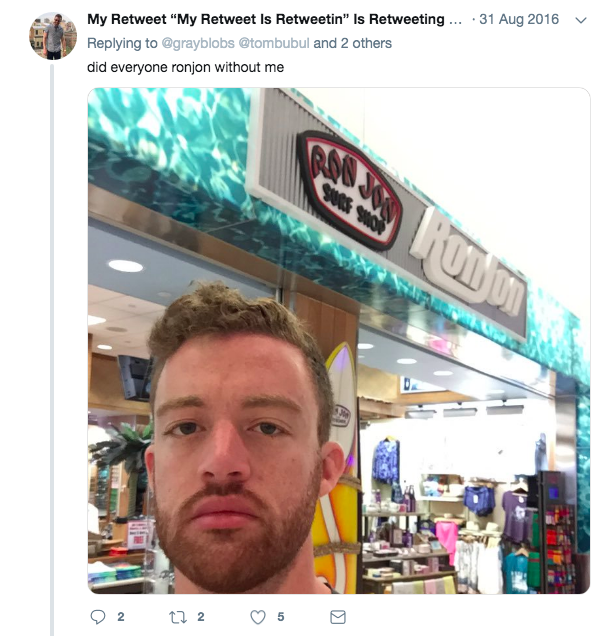Retweet using the retweet arrows icon

(x=178, y=617)
